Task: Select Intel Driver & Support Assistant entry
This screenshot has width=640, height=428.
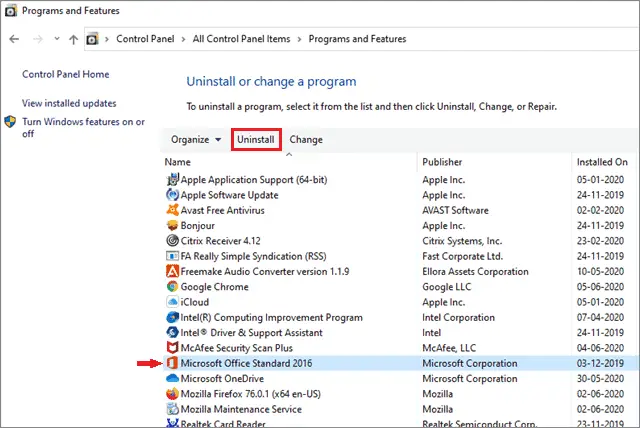Action: 400,333
